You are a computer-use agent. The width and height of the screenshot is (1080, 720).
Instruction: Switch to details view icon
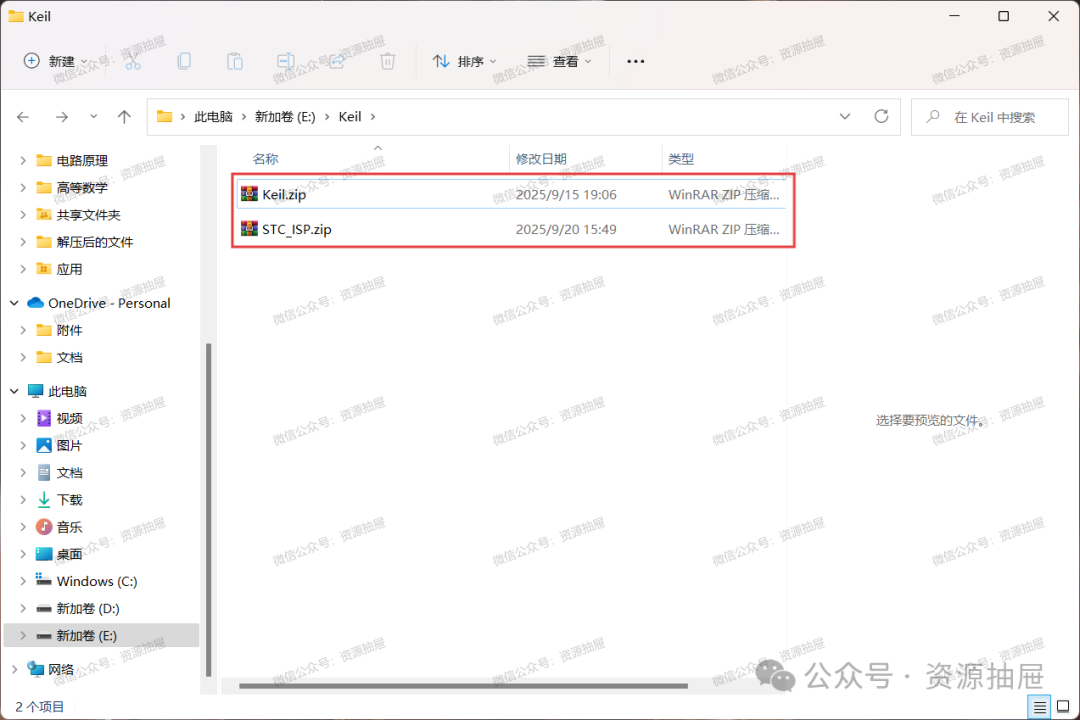1039,706
